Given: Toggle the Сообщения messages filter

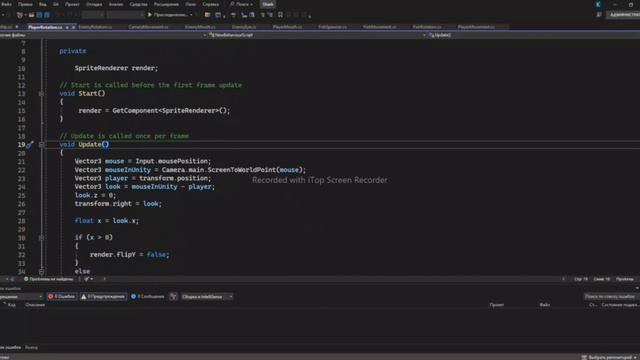Looking at the screenshot, I should tap(148, 296).
